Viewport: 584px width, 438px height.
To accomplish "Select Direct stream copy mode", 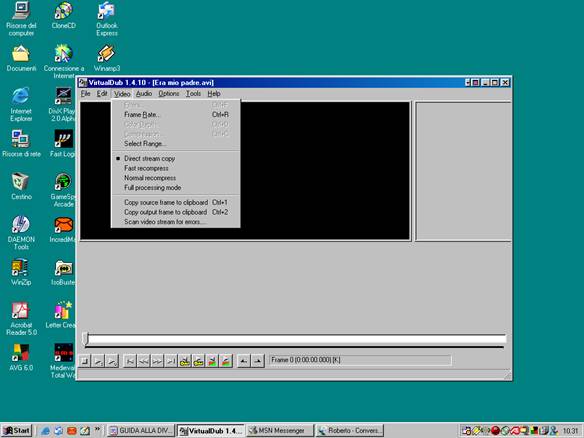I will [x=176, y=159].
